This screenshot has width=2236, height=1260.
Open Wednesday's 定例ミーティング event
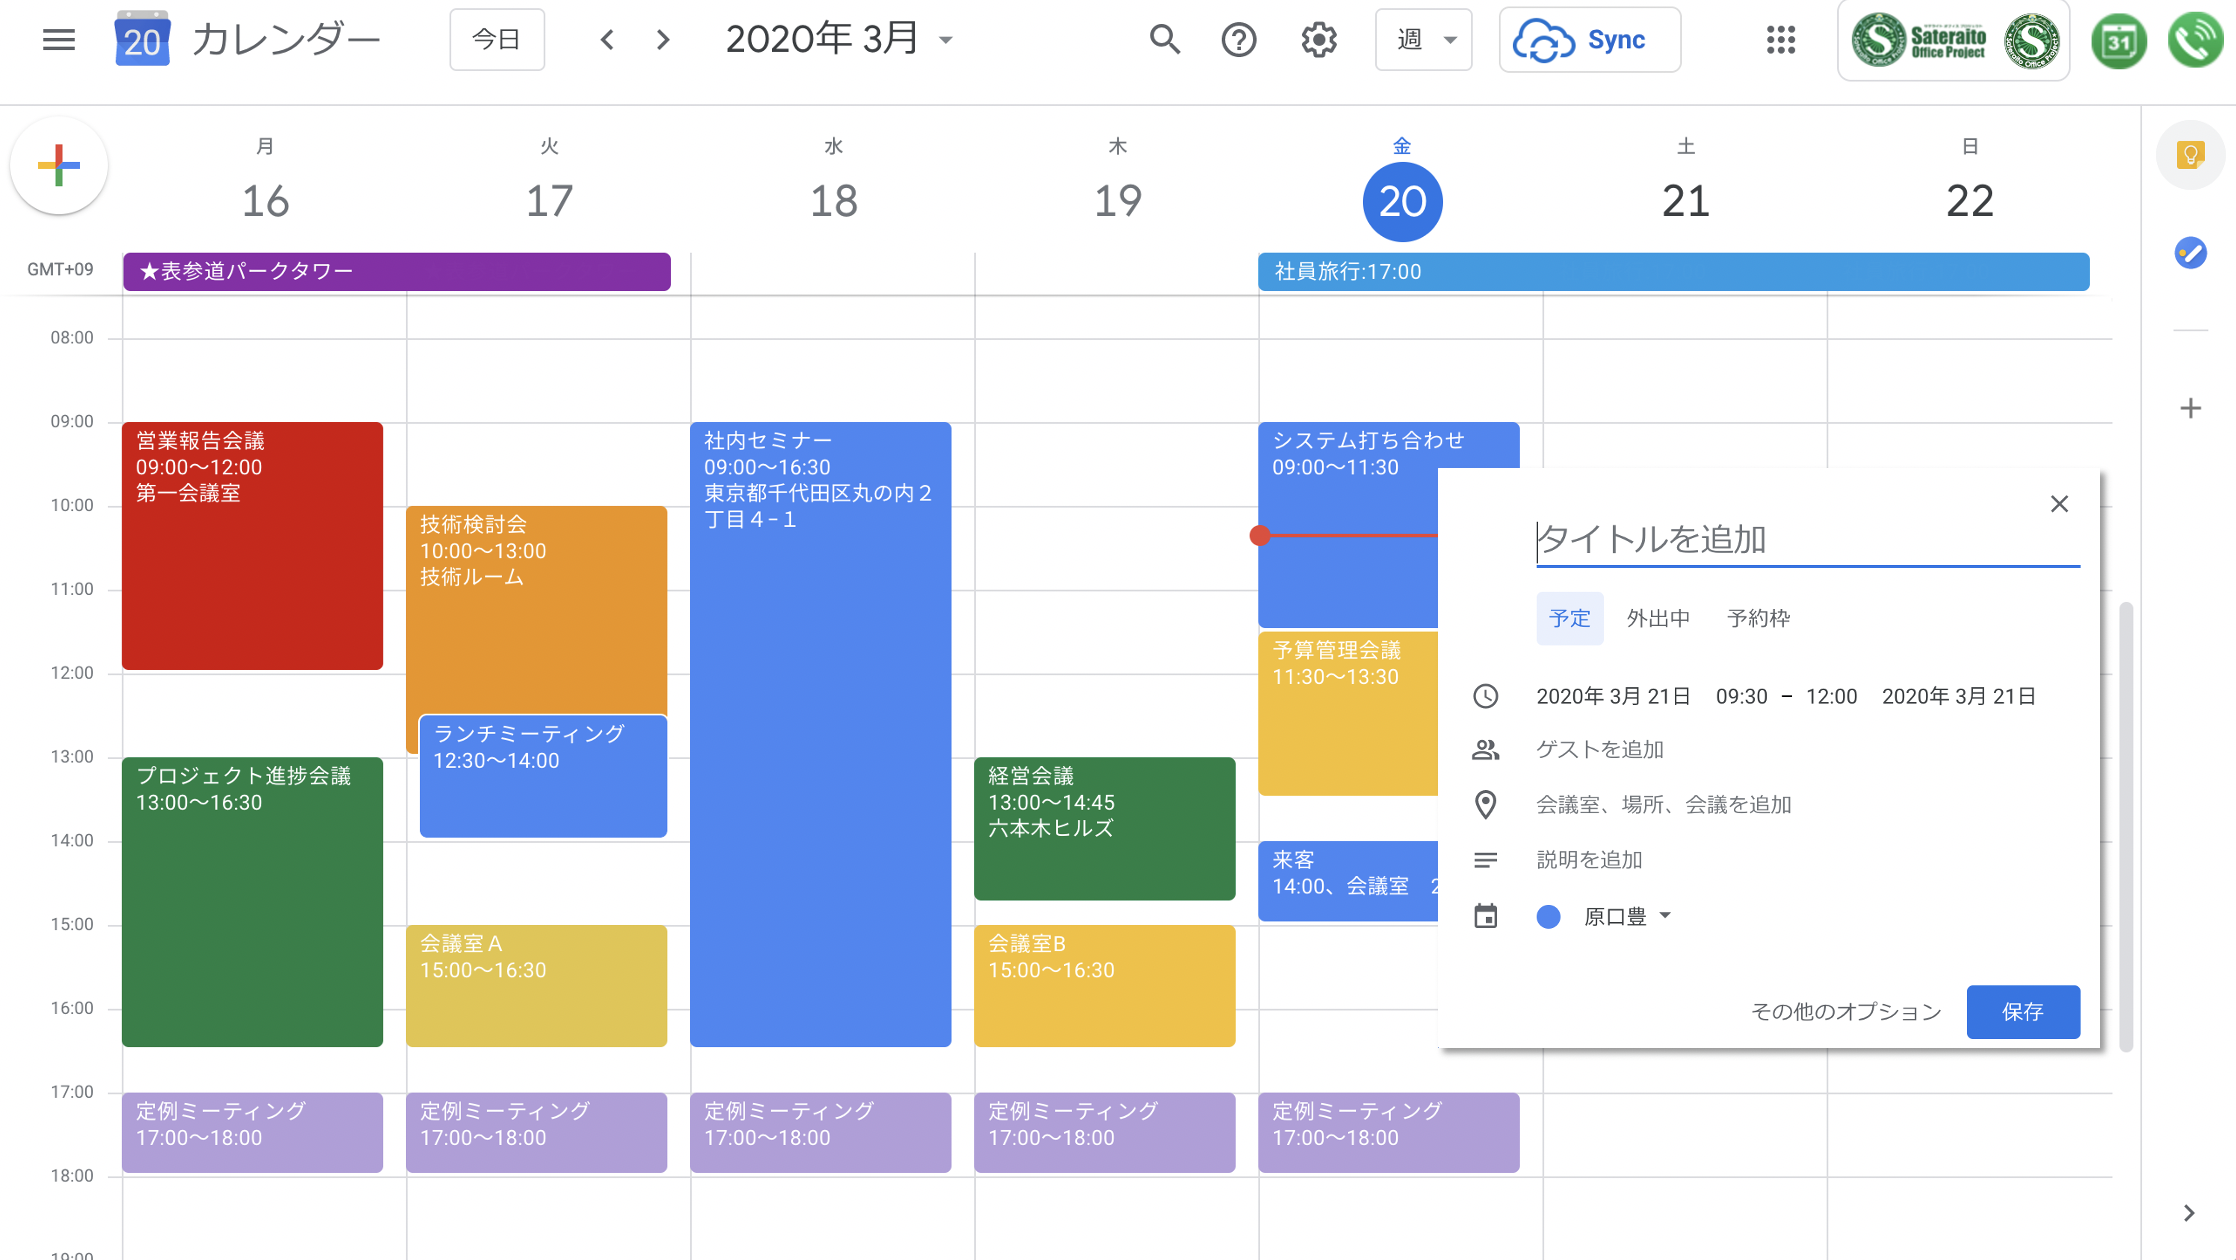(820, 1132)
